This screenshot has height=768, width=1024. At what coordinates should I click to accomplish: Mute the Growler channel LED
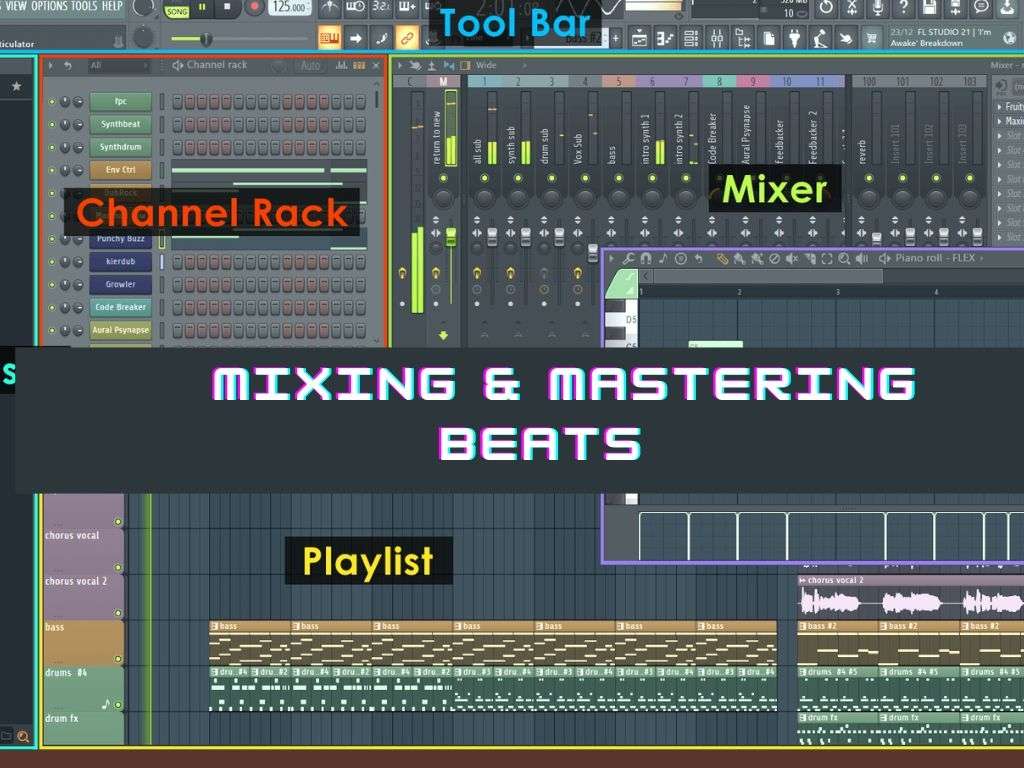pyautogui.click(x=52, y=285)
